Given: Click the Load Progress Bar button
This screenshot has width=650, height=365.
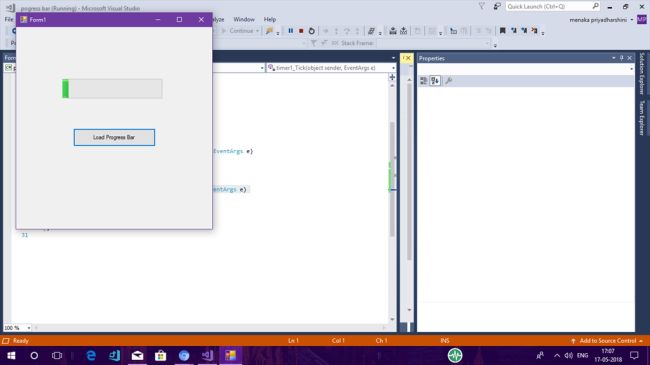Looking at the screenshot, I should (x=114, y=137).
